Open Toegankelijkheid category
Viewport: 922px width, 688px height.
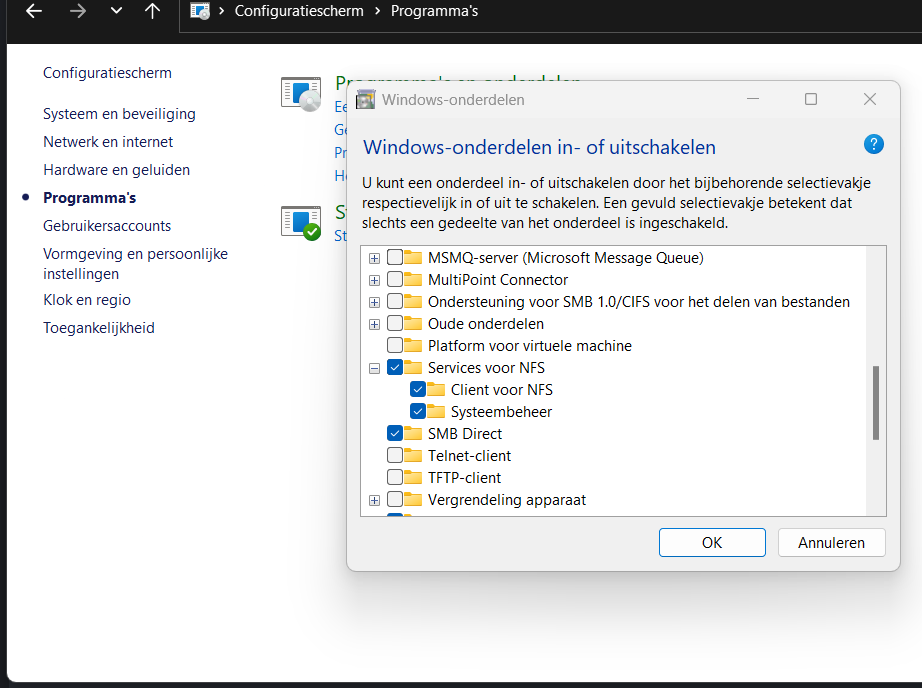[99, 328]
